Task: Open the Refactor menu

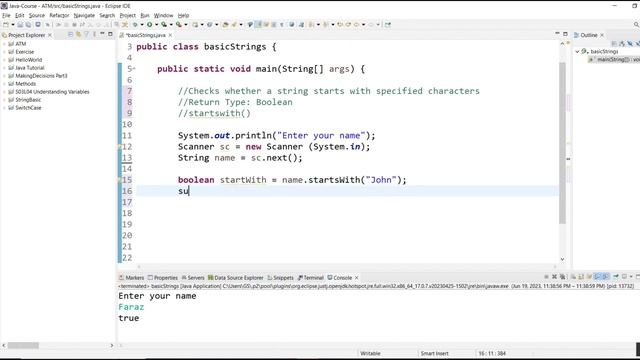Action: click(x=59, y=15)
